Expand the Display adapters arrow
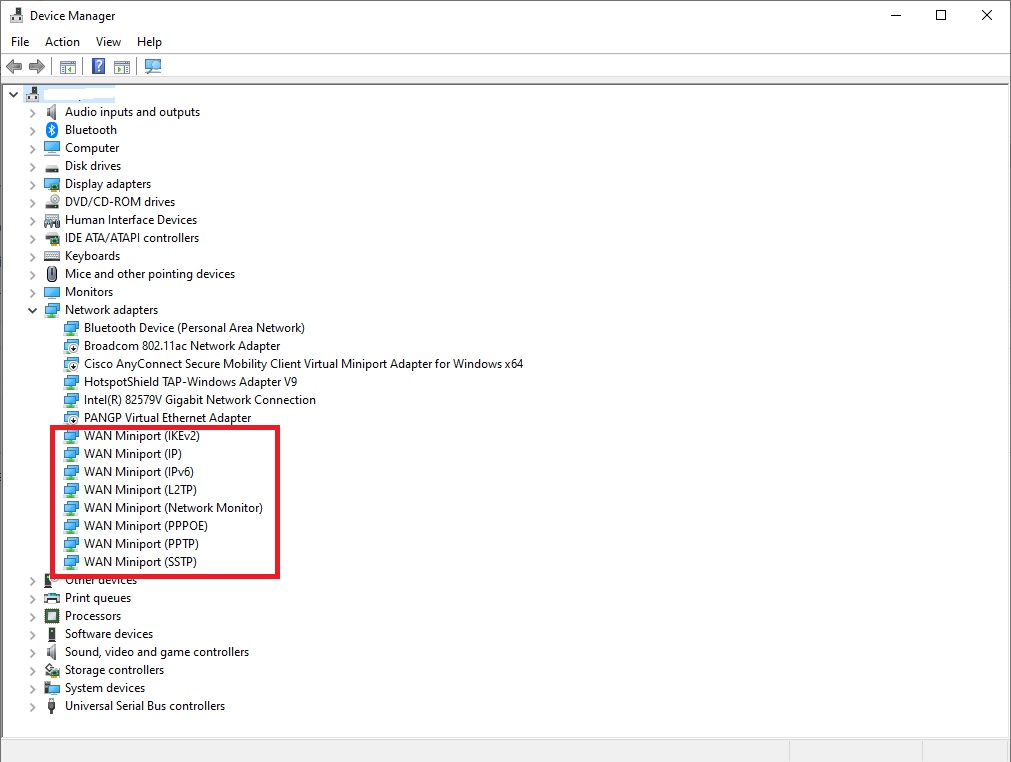Viewport: 1011px width, 762px height. click(32, 185)
